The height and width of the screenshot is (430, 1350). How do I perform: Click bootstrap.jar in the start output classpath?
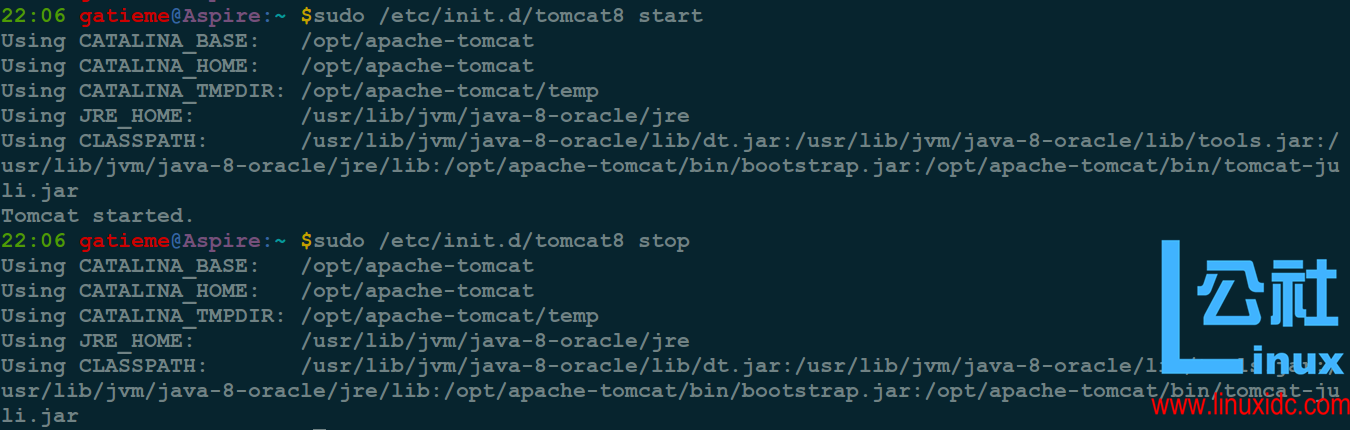827,166
